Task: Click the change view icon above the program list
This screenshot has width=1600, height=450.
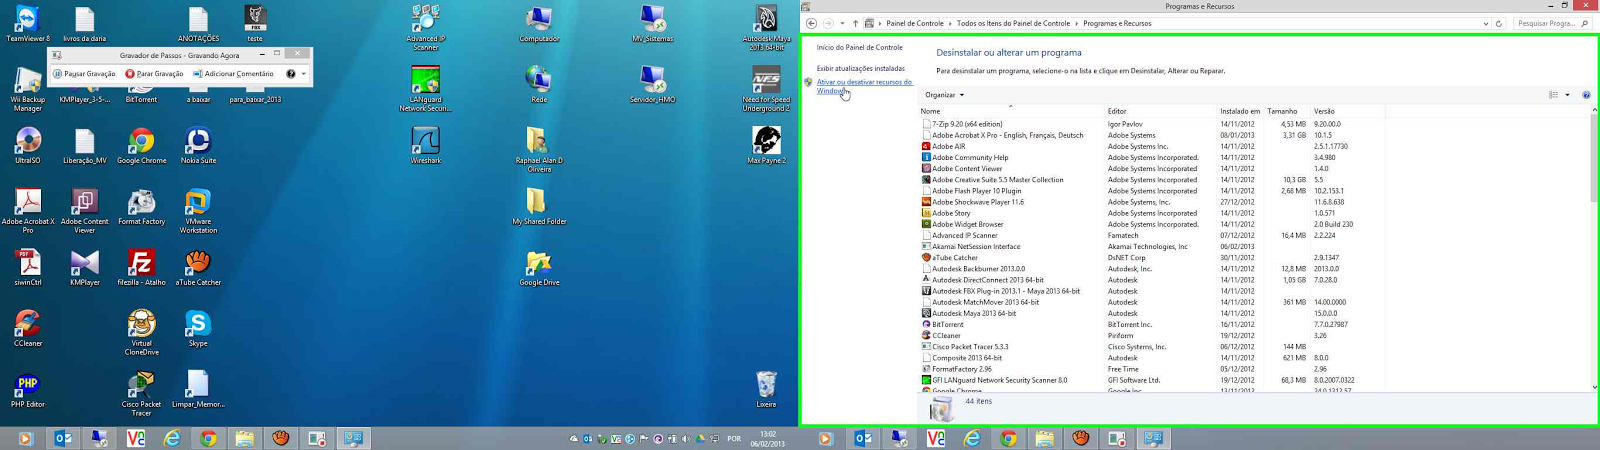Action: (1553, 95)
